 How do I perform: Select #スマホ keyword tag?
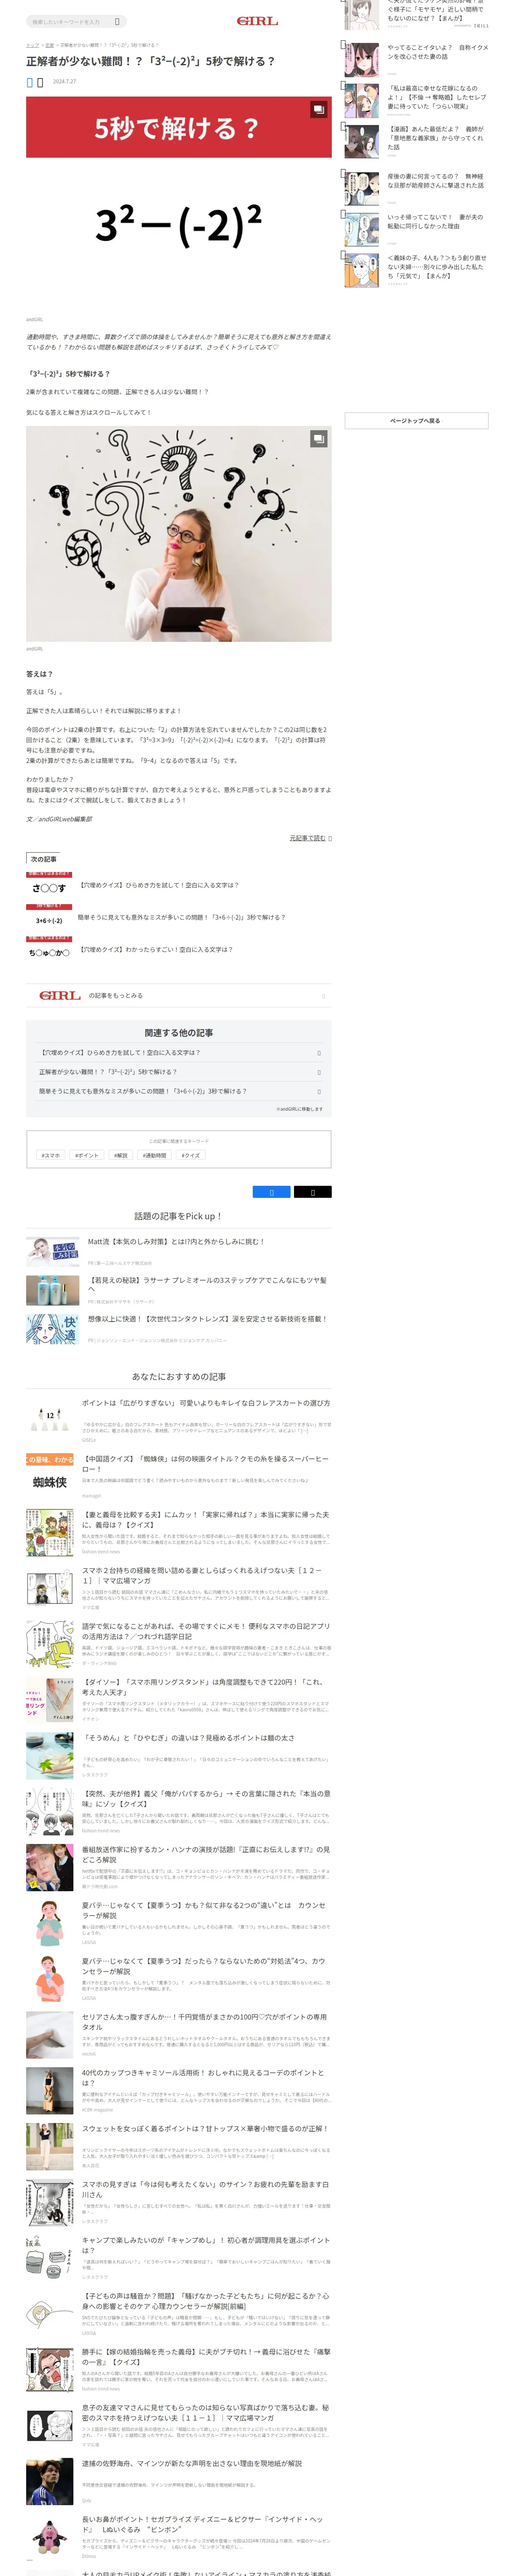pos(51,1155)
